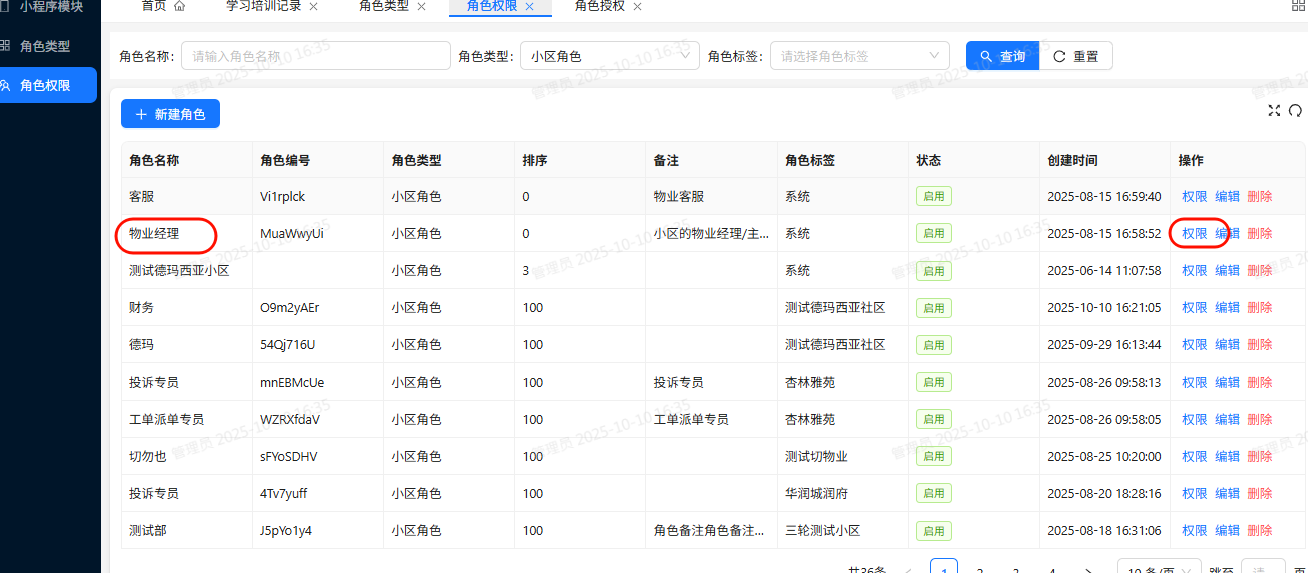This screenshot has width=1308, height=573.
Task: Click the 华润城润府 tag cell
Action: [817, 493]
